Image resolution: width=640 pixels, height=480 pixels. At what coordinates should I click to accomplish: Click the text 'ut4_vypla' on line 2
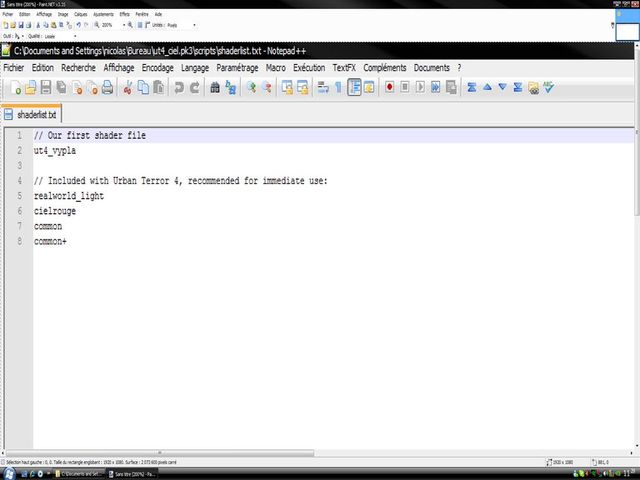pos(55,151)
